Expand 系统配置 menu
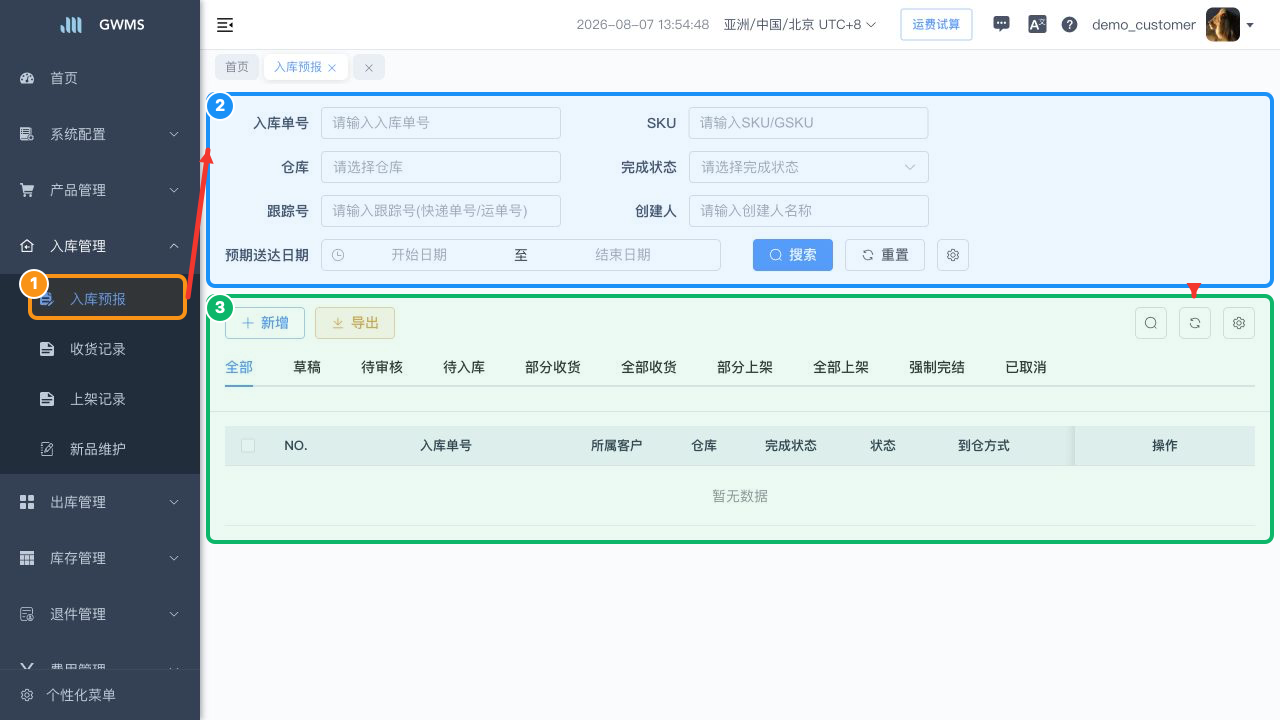This screenshot has width=1280, height=720. (100, 134)
